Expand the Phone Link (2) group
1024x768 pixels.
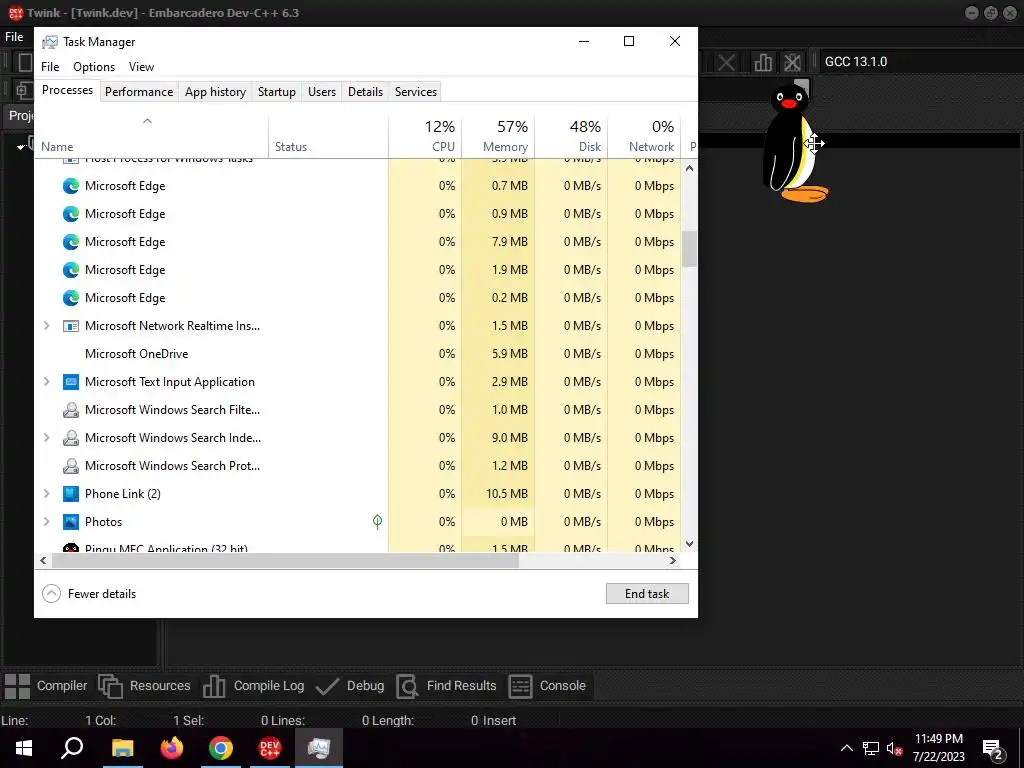tap(46, 494)
